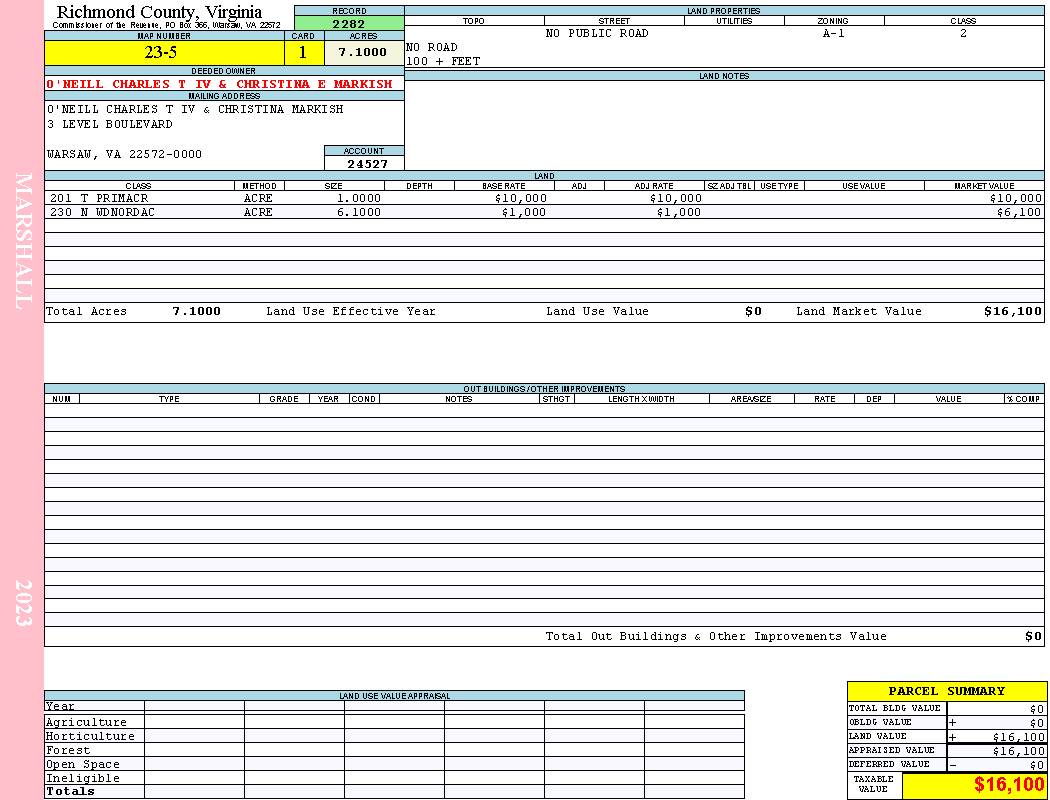Image resolution: width=1050 pixels, height=800 pixels.
Task: Click the Open Space row label
Action: coord(82,765)
